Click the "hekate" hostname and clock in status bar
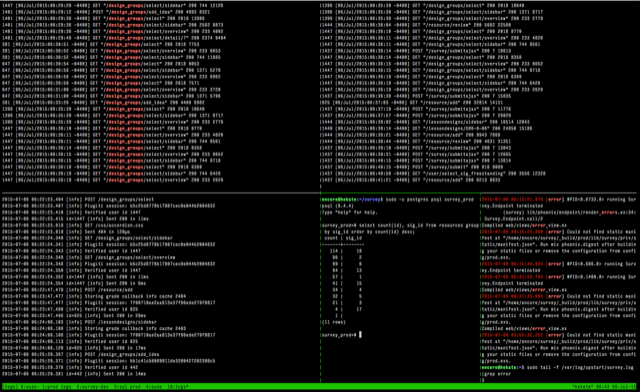Screen dimensions: 640x392 coord(604,386)
